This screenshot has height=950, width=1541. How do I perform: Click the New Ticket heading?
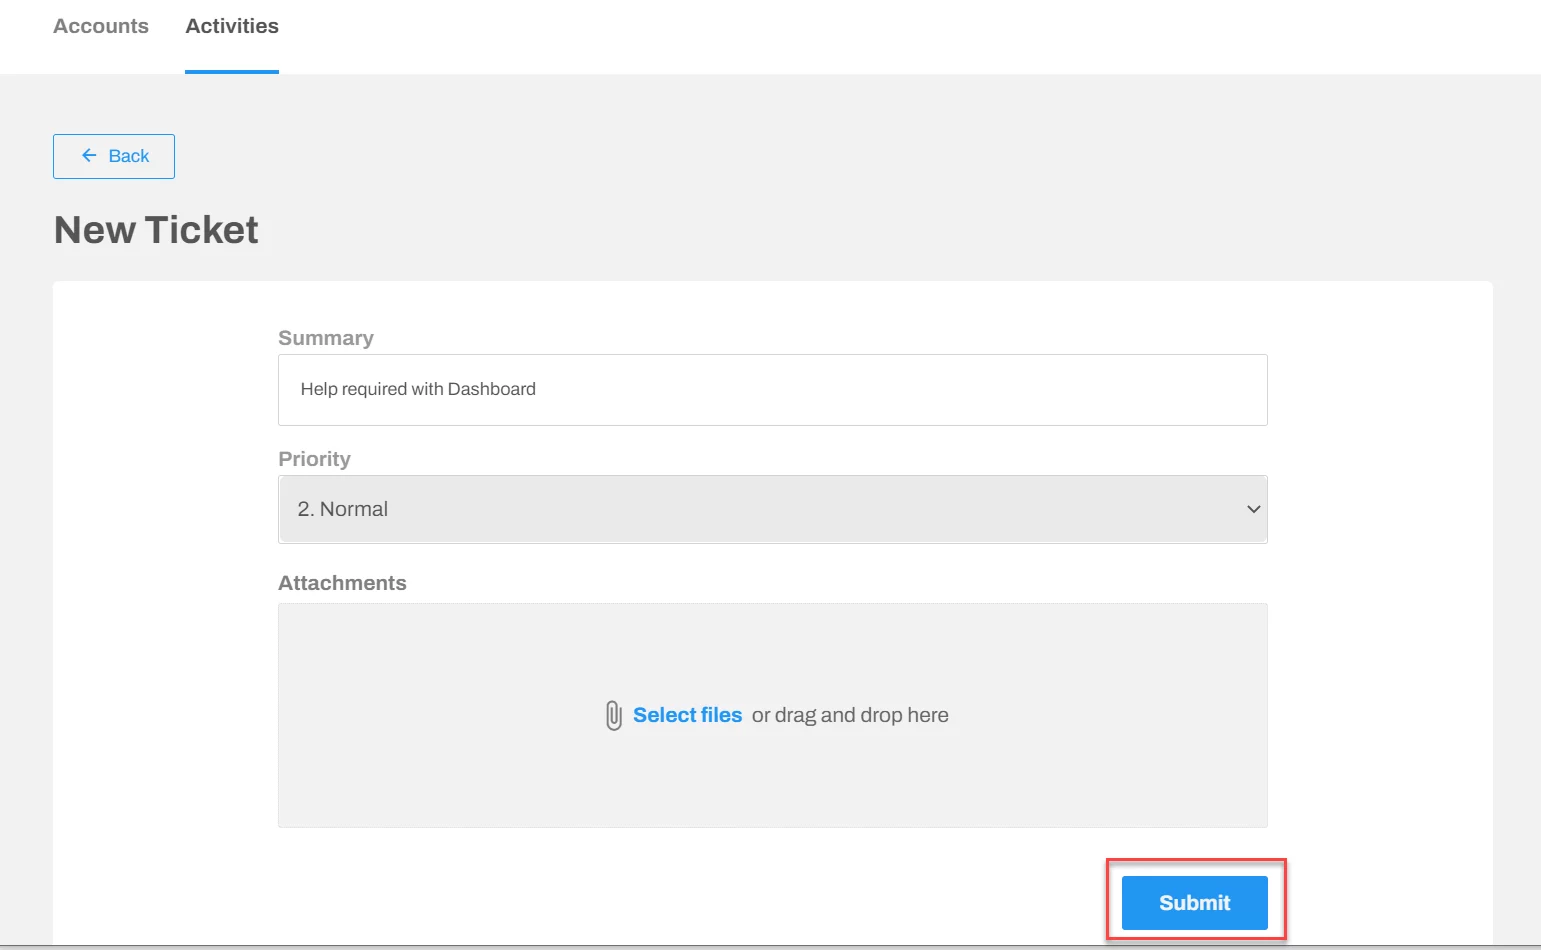(156, 230)
